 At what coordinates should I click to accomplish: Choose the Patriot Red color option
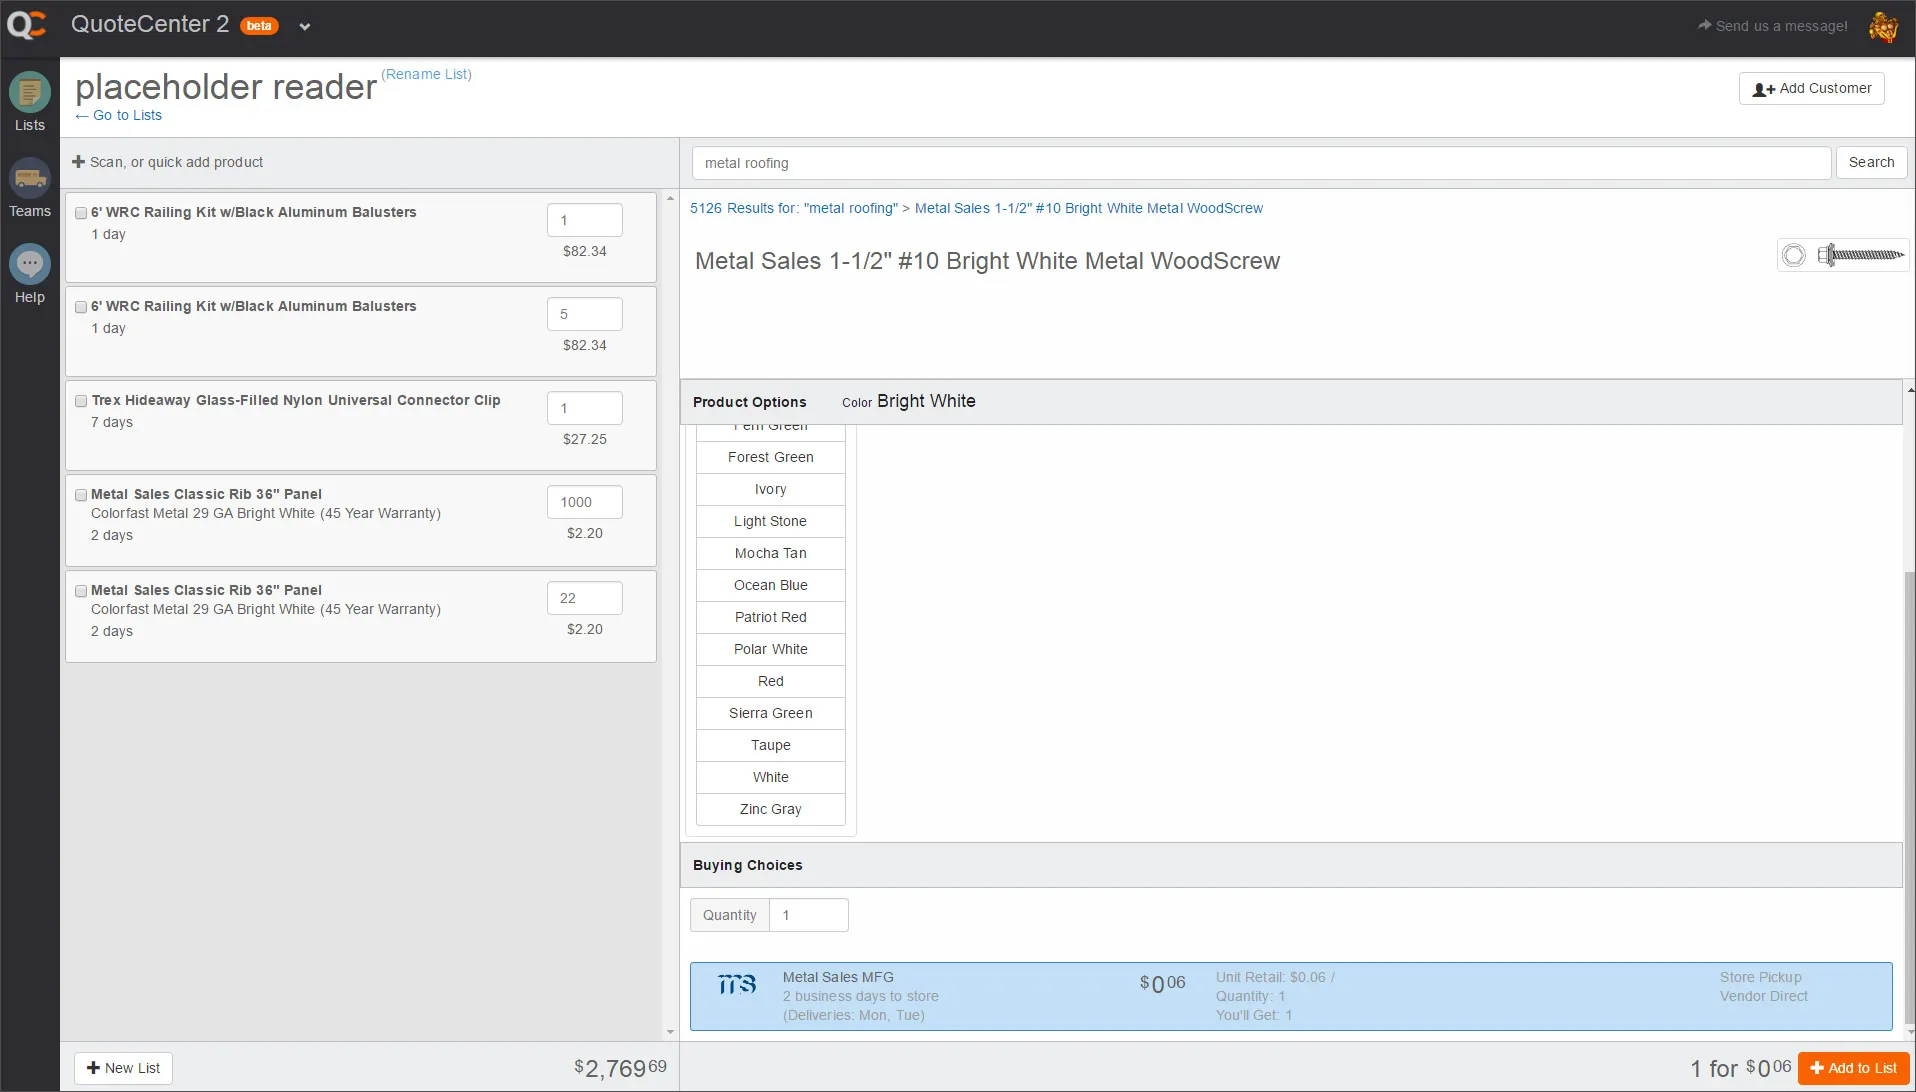[x=770, y=617]
